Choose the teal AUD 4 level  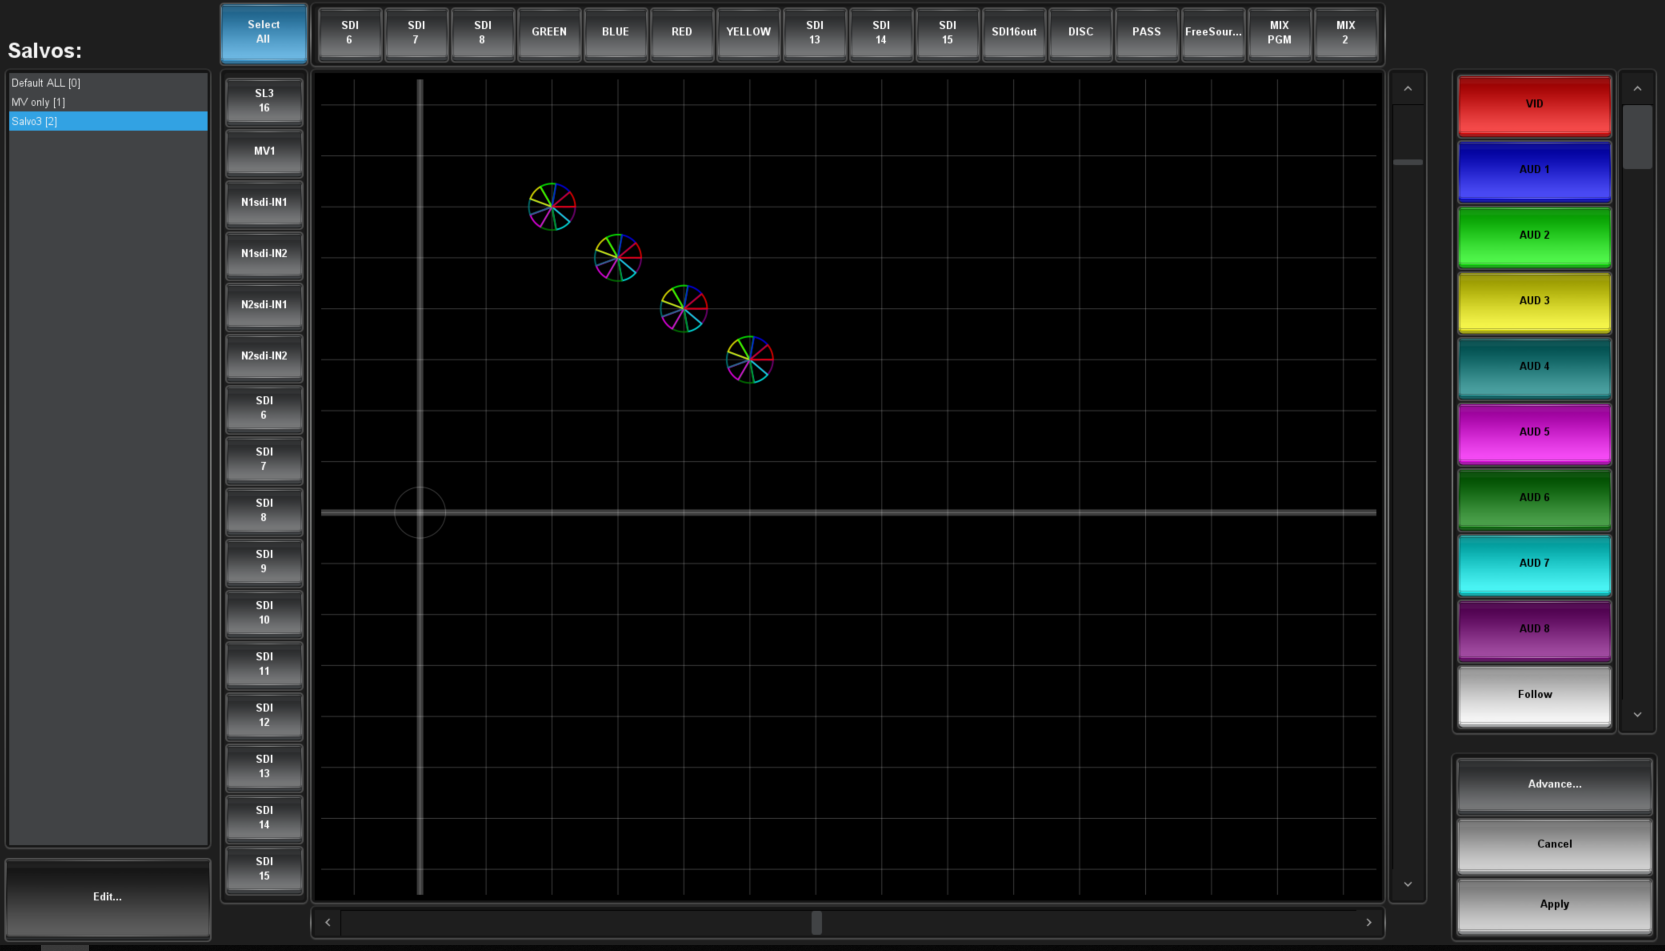(1535, 367)
